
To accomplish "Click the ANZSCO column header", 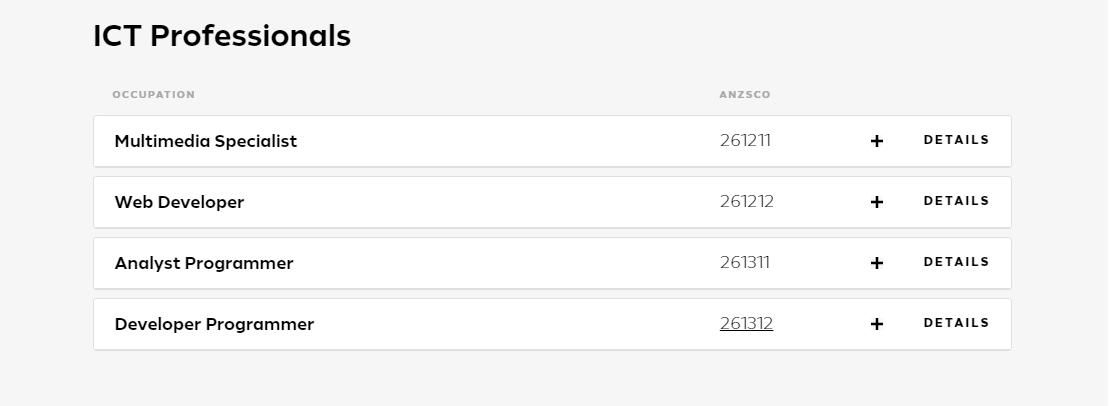I will [745, 95].
